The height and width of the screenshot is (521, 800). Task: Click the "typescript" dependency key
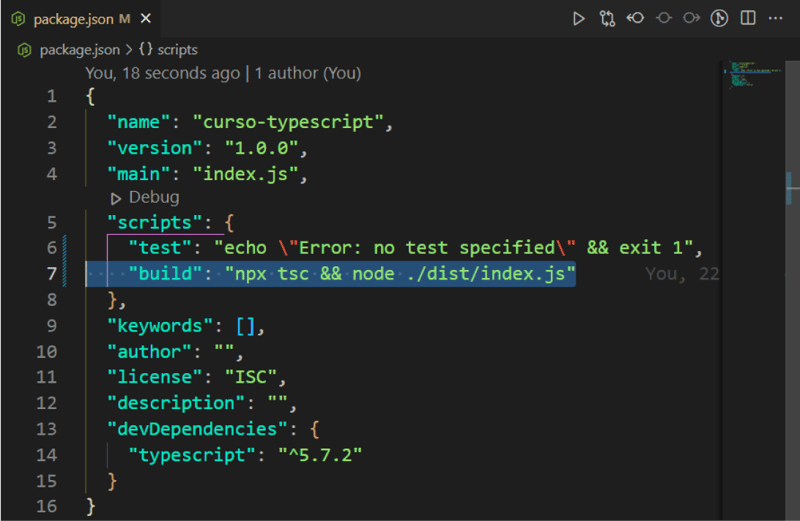click(x=192, y=455)
